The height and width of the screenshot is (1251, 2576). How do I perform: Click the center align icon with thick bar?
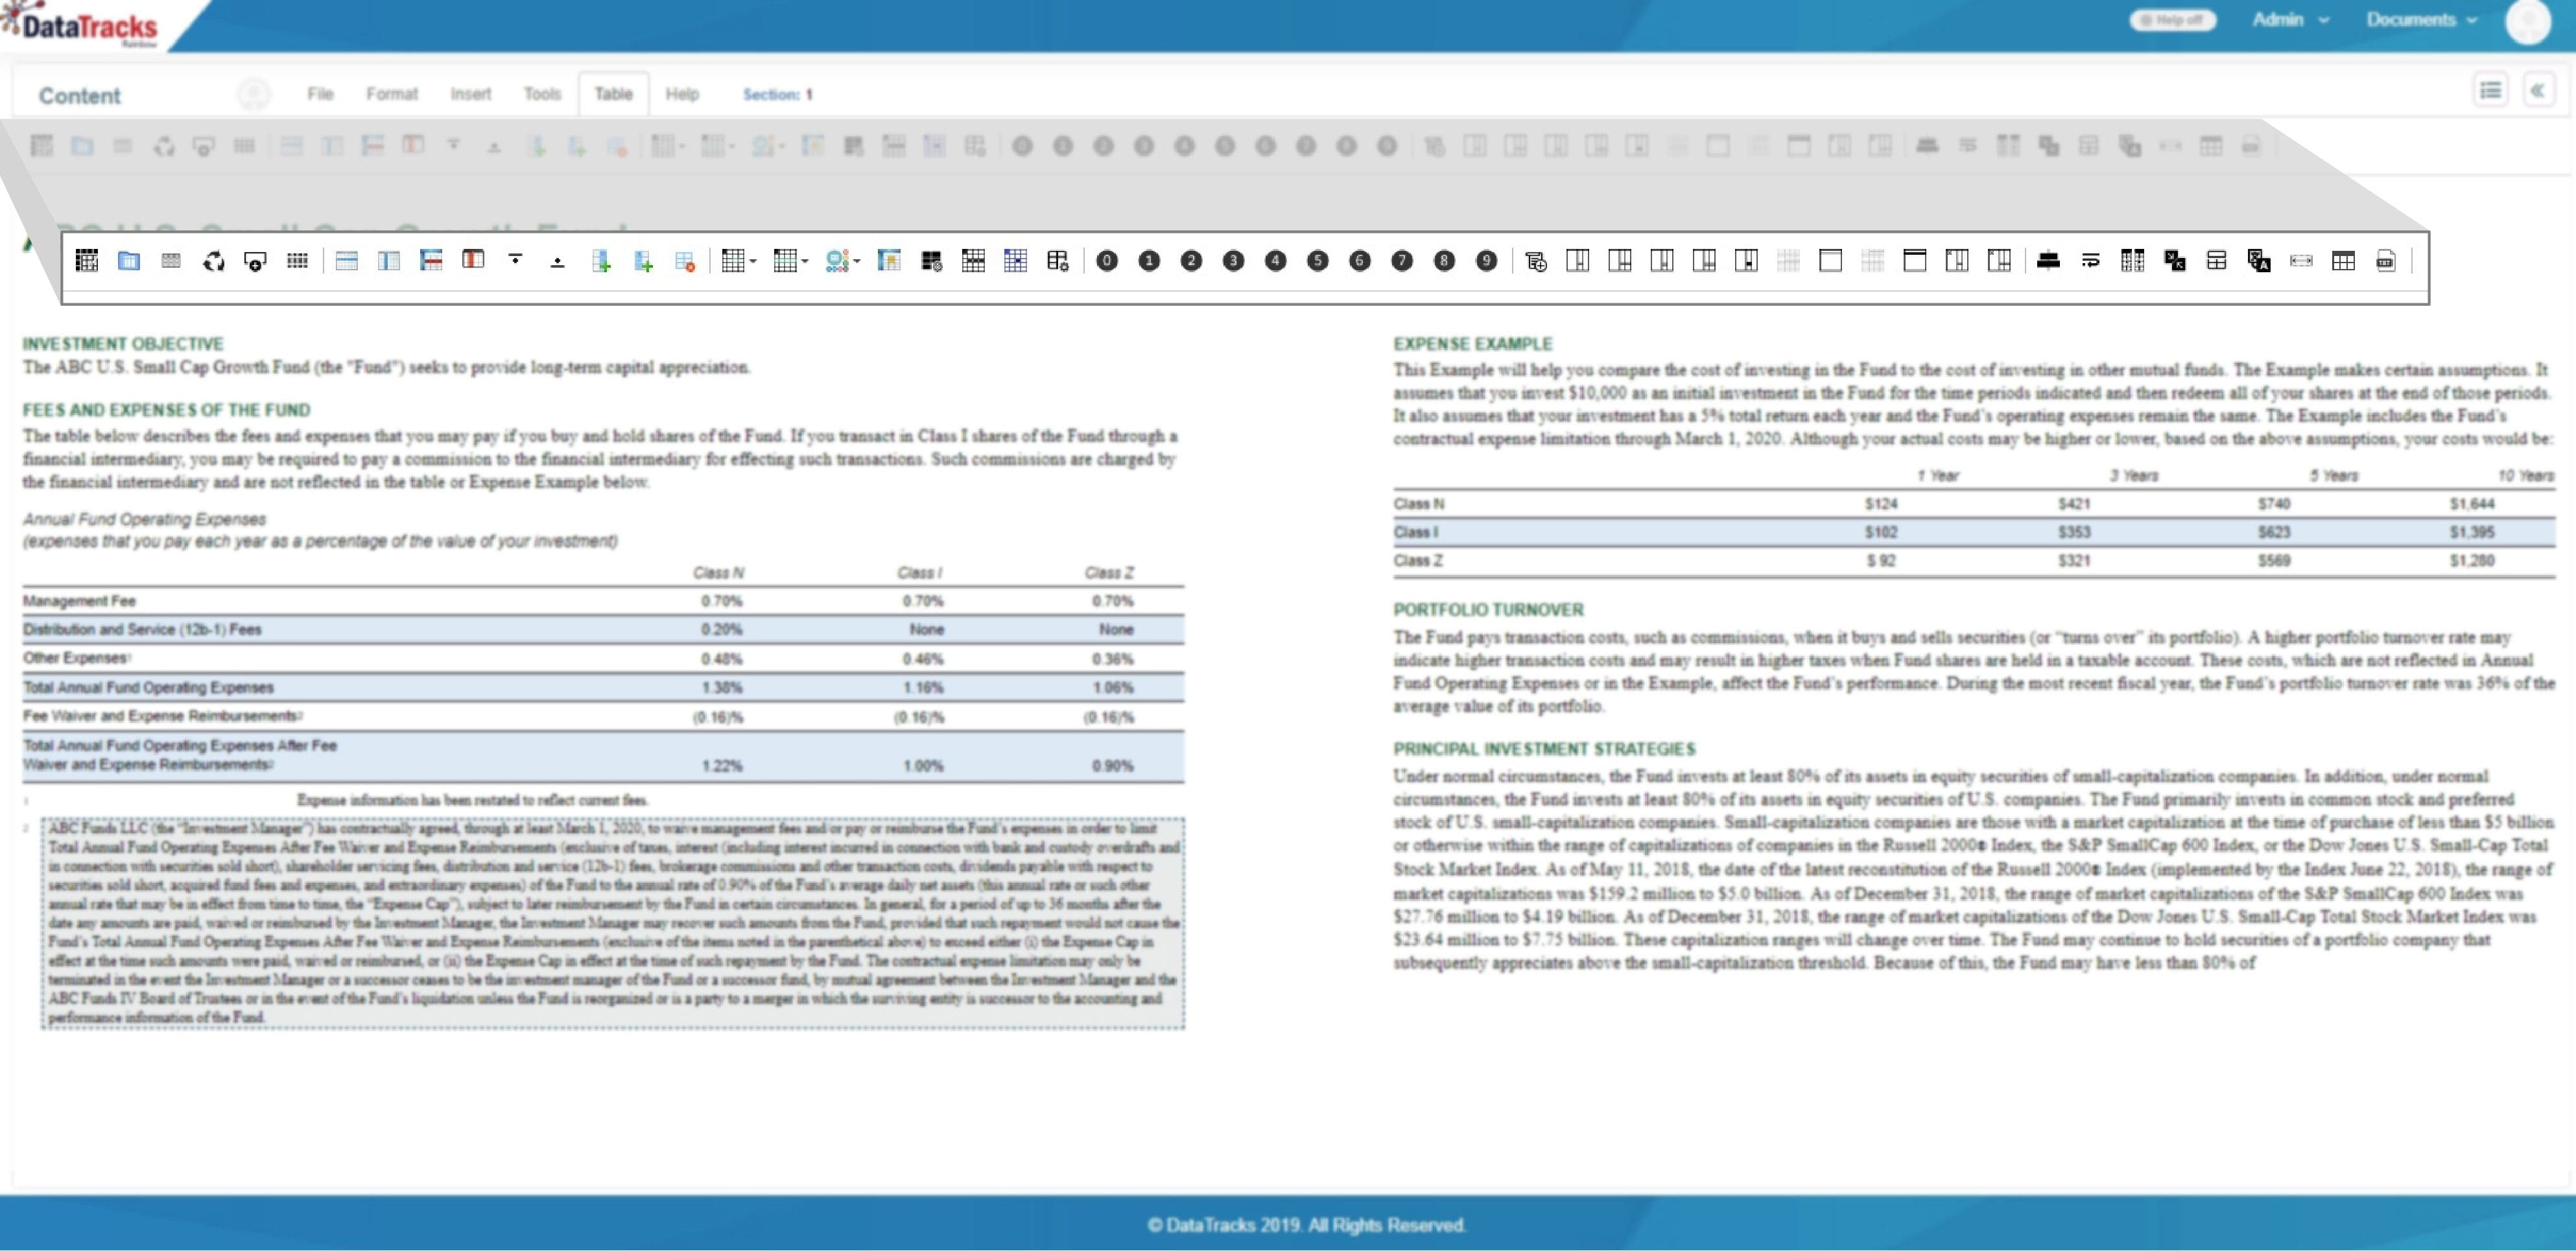coord(2048,261)
